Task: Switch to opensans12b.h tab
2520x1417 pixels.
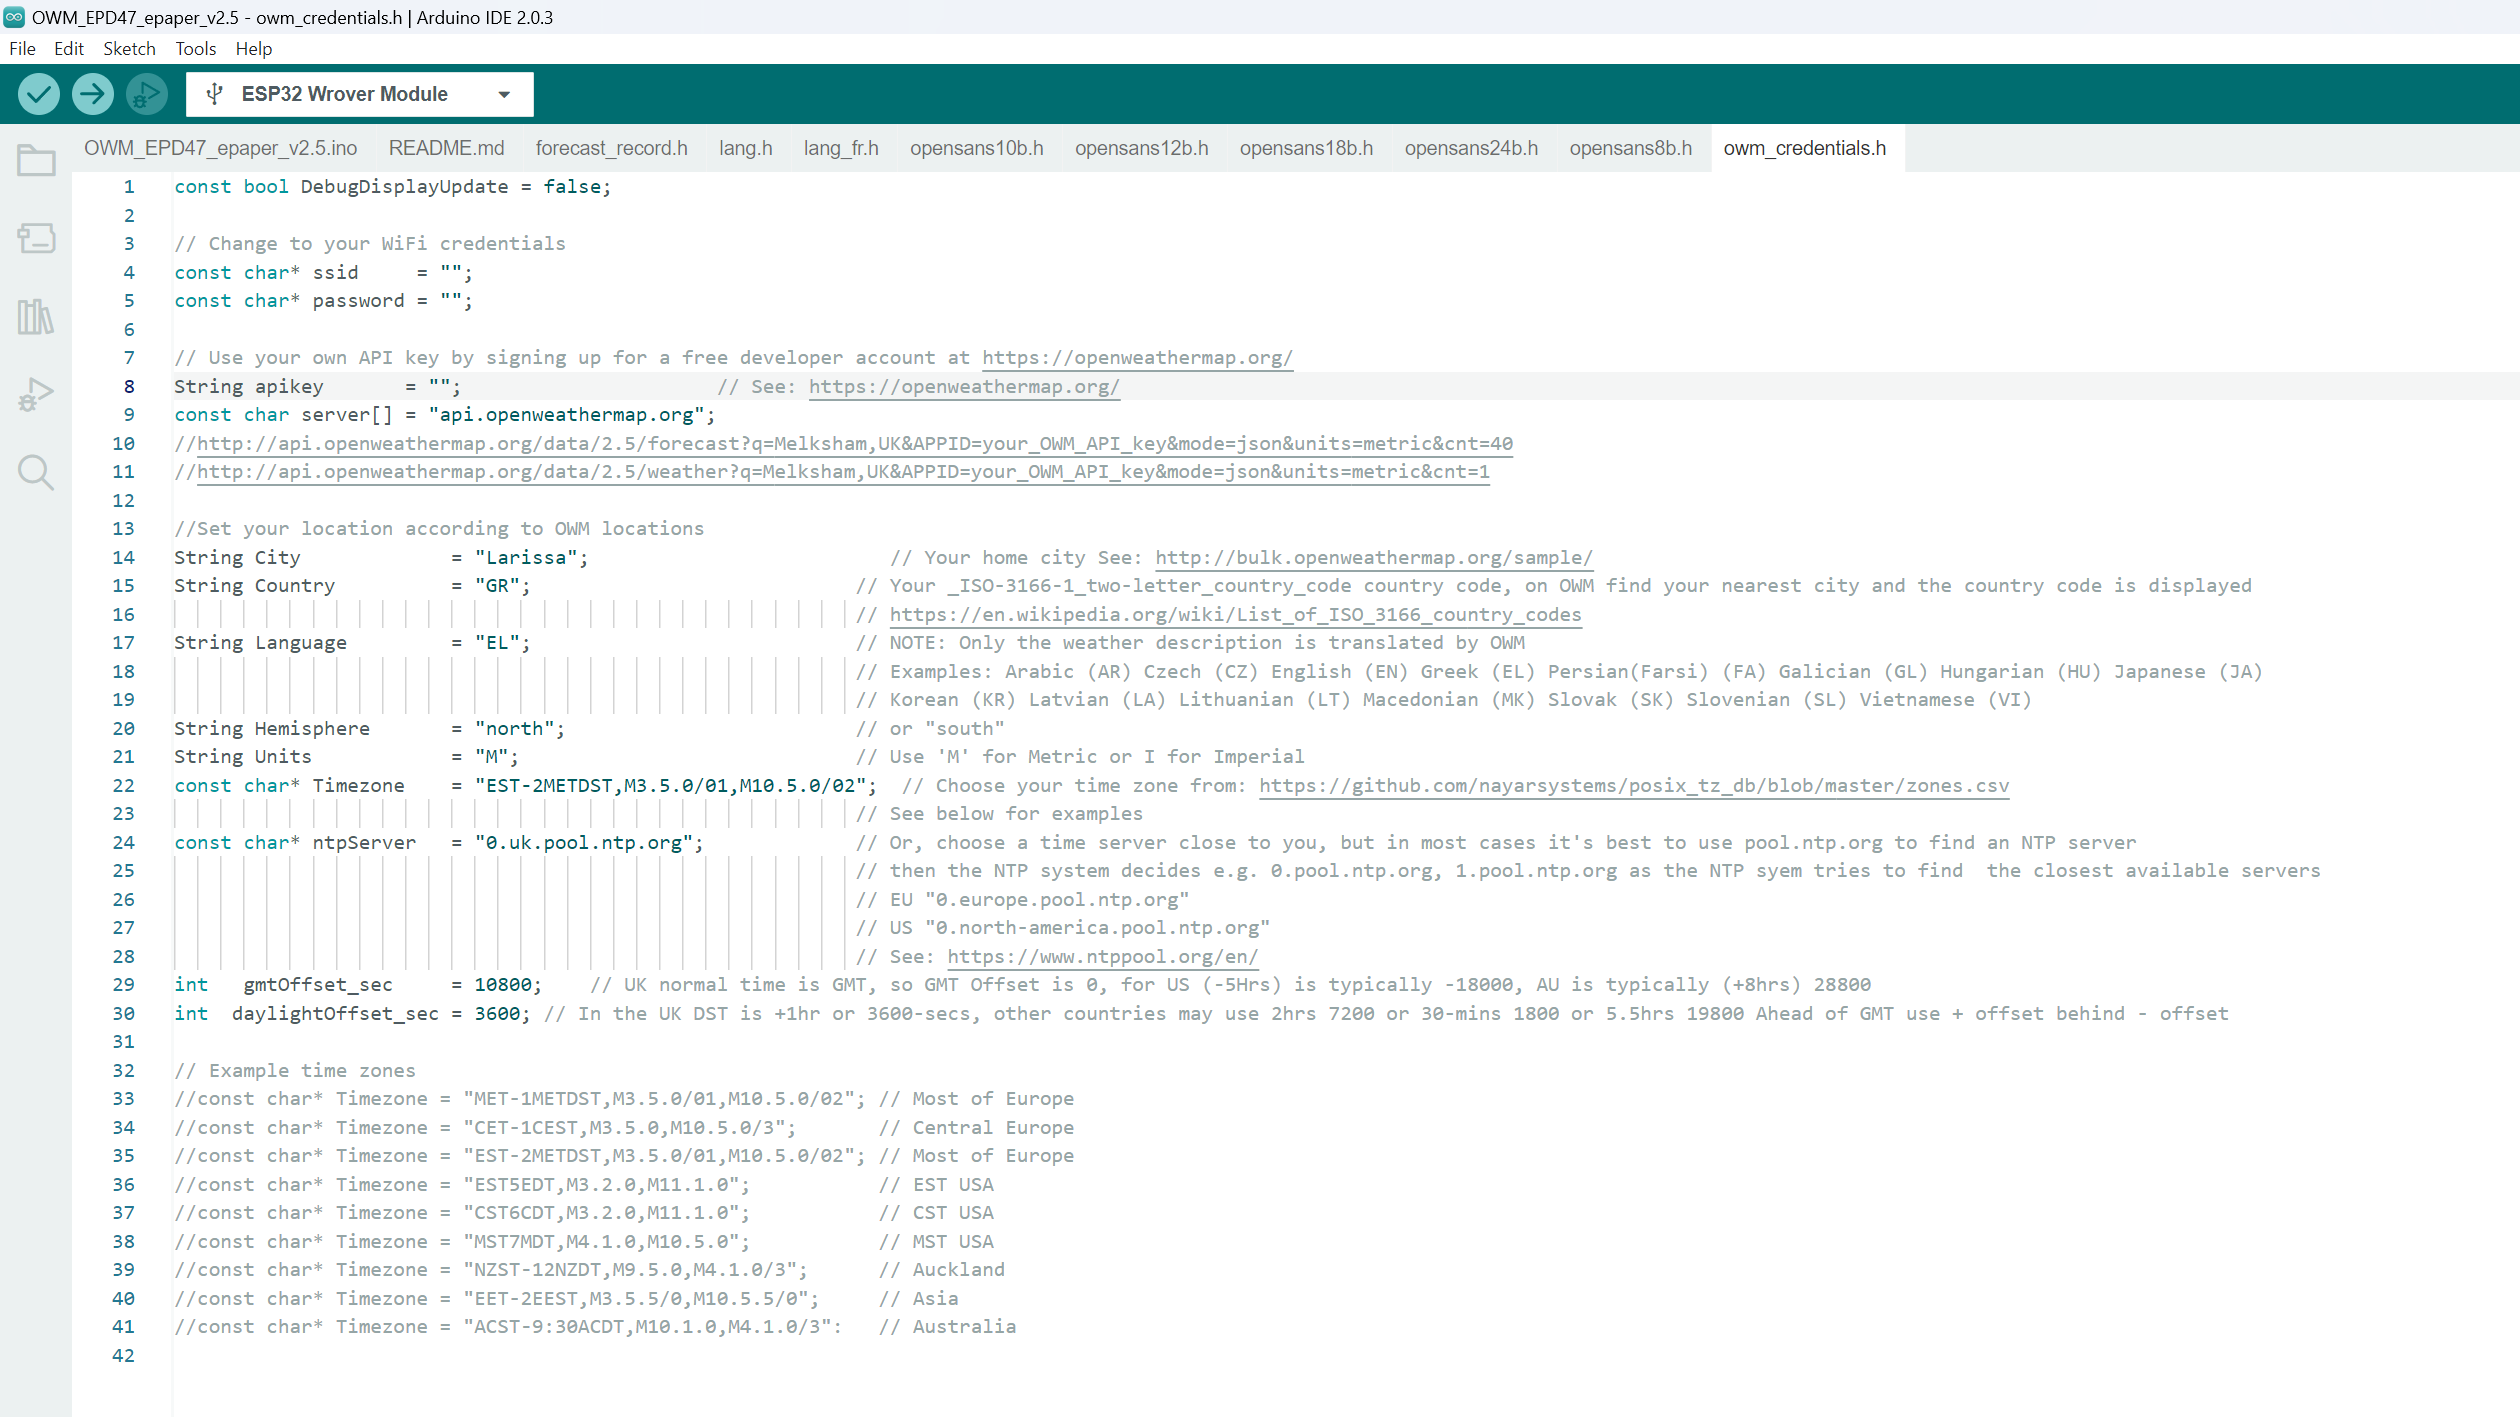Action: tap(1141, 148)
